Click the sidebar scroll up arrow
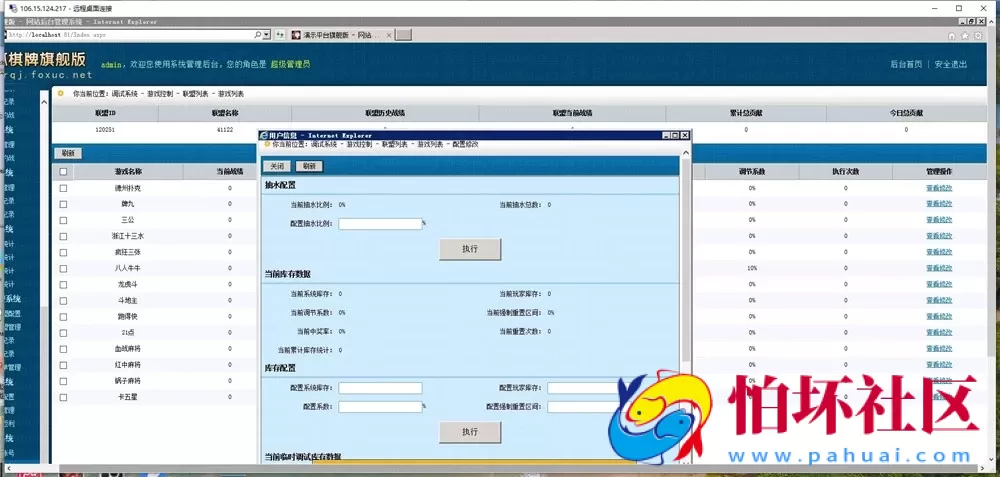The width and height of the screenshot is (1000, 477). click(45, 101)
